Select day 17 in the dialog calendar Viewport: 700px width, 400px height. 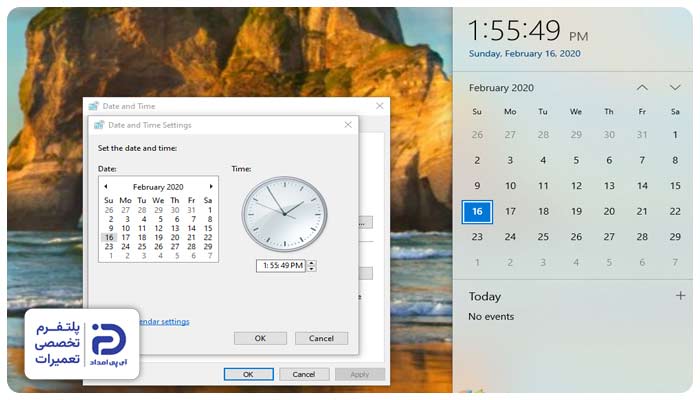125,237
